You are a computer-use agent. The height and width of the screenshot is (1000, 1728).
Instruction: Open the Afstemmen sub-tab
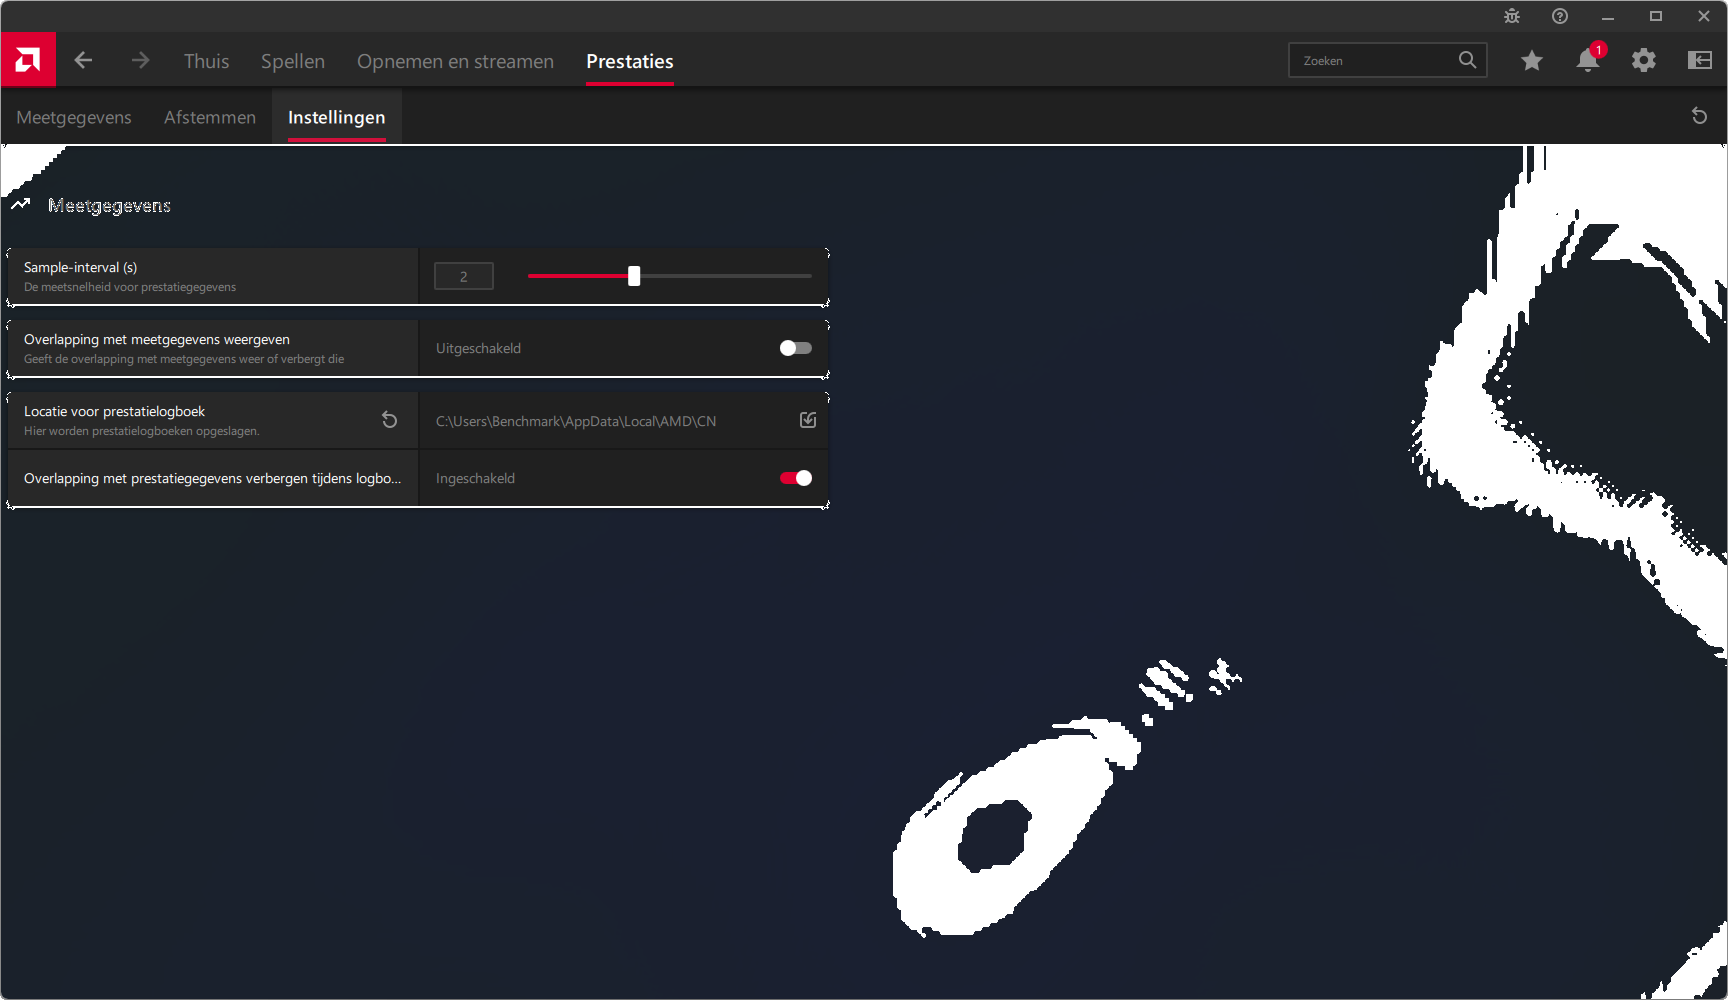[210, 117]
